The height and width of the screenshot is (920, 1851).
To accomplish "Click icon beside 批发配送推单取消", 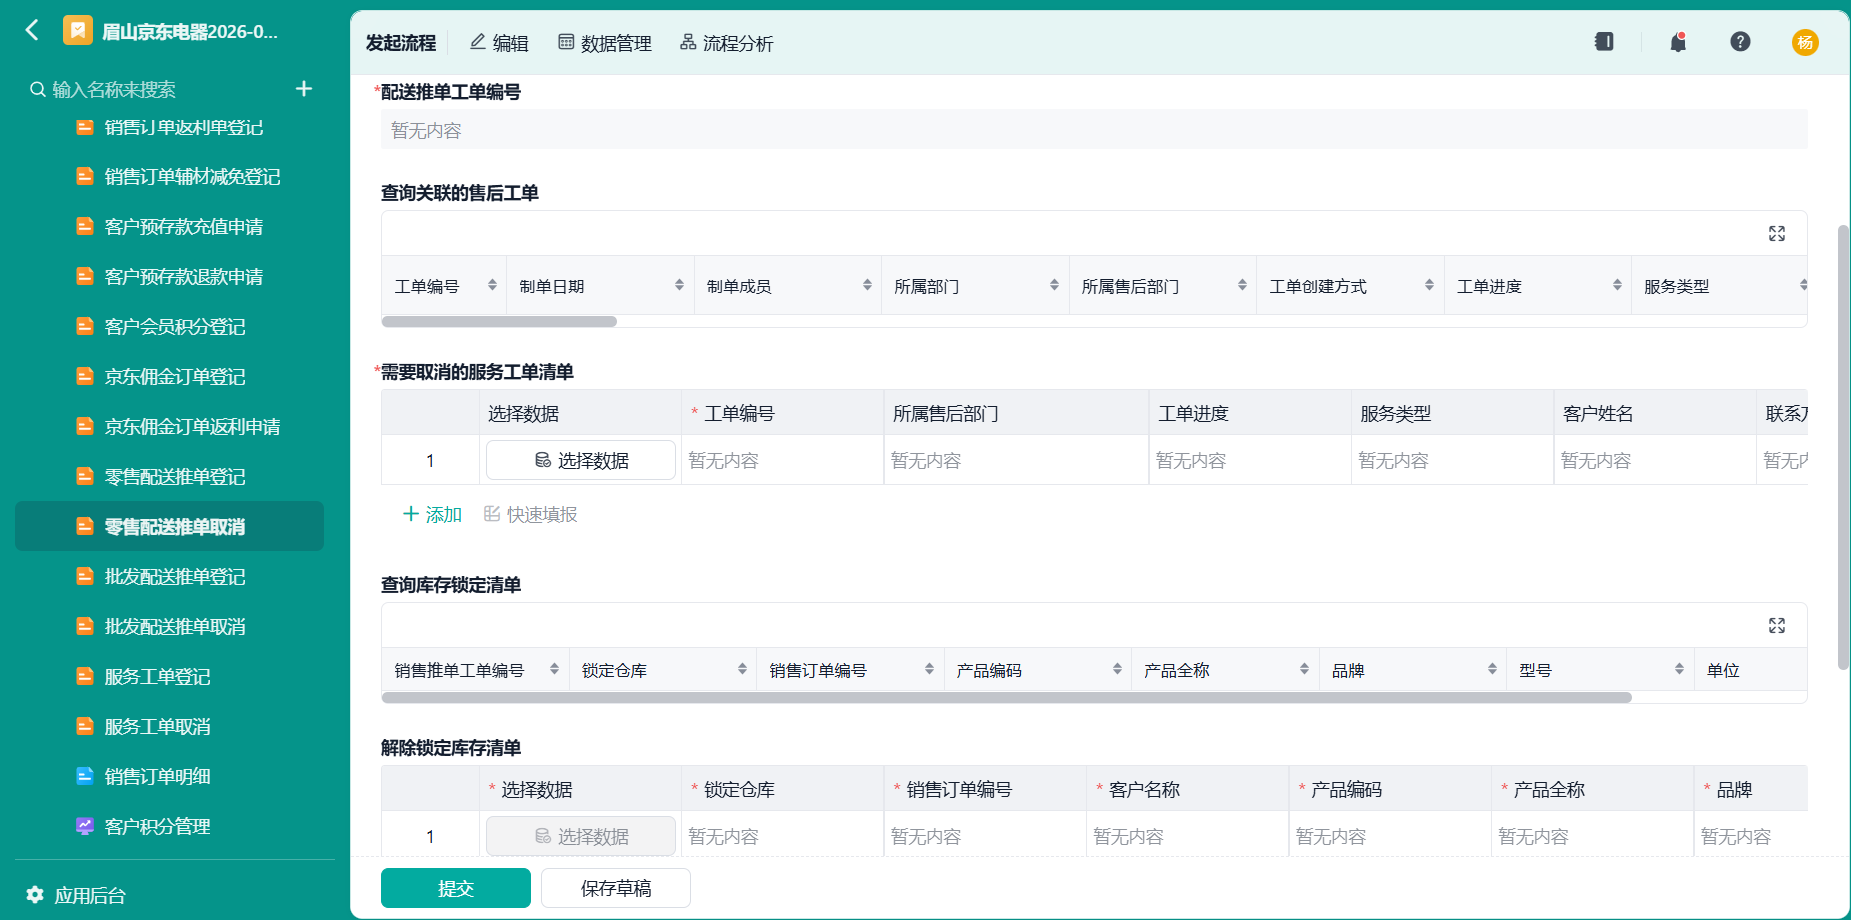I will [85, 626].
